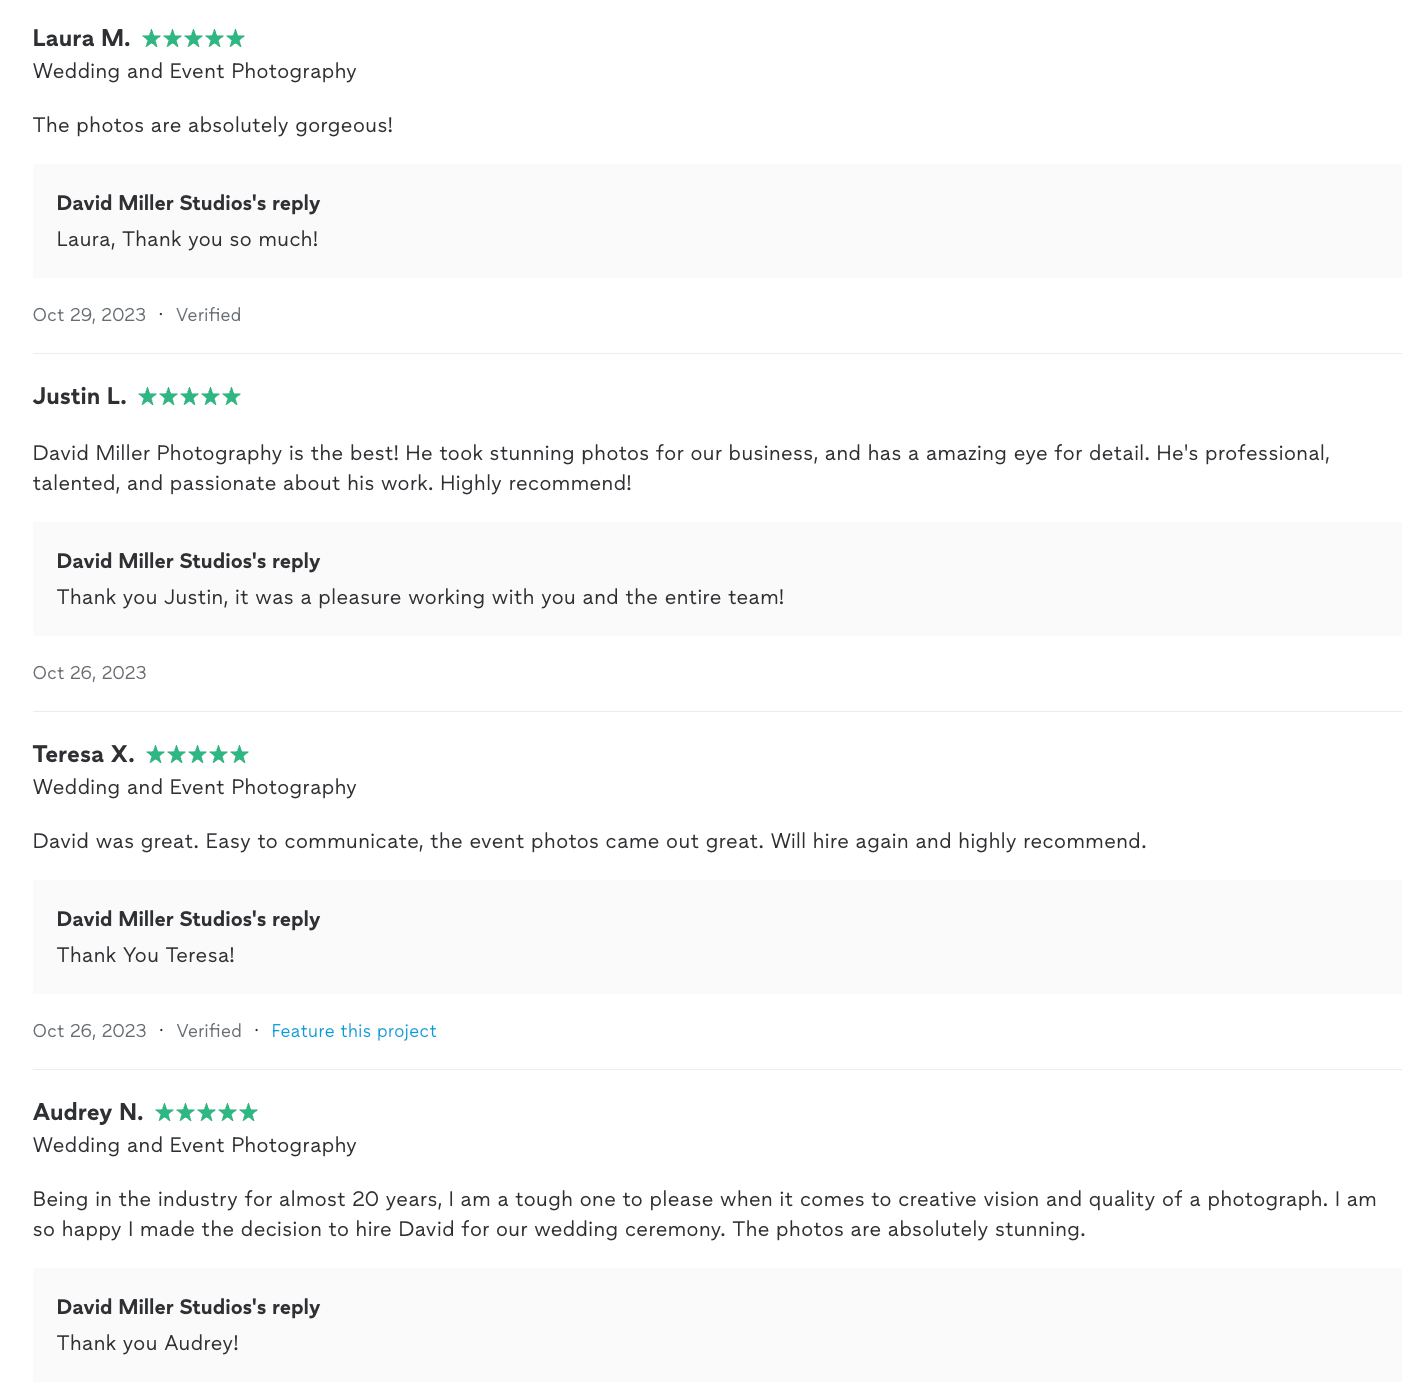Click the 'Laura, Thank you so much!' reply
1402x1400 pixels.
[187, 239]
